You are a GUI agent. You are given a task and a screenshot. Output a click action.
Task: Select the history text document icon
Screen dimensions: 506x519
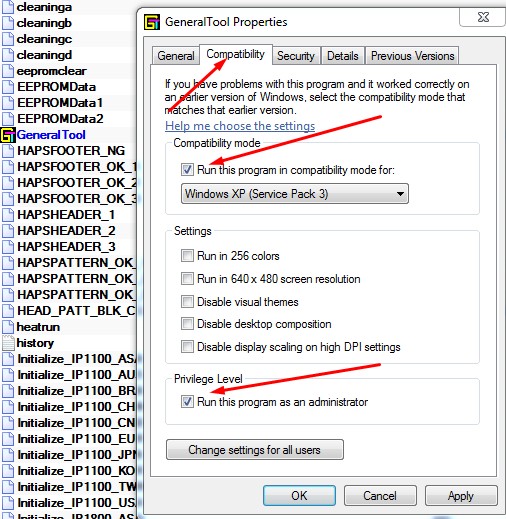8,343
